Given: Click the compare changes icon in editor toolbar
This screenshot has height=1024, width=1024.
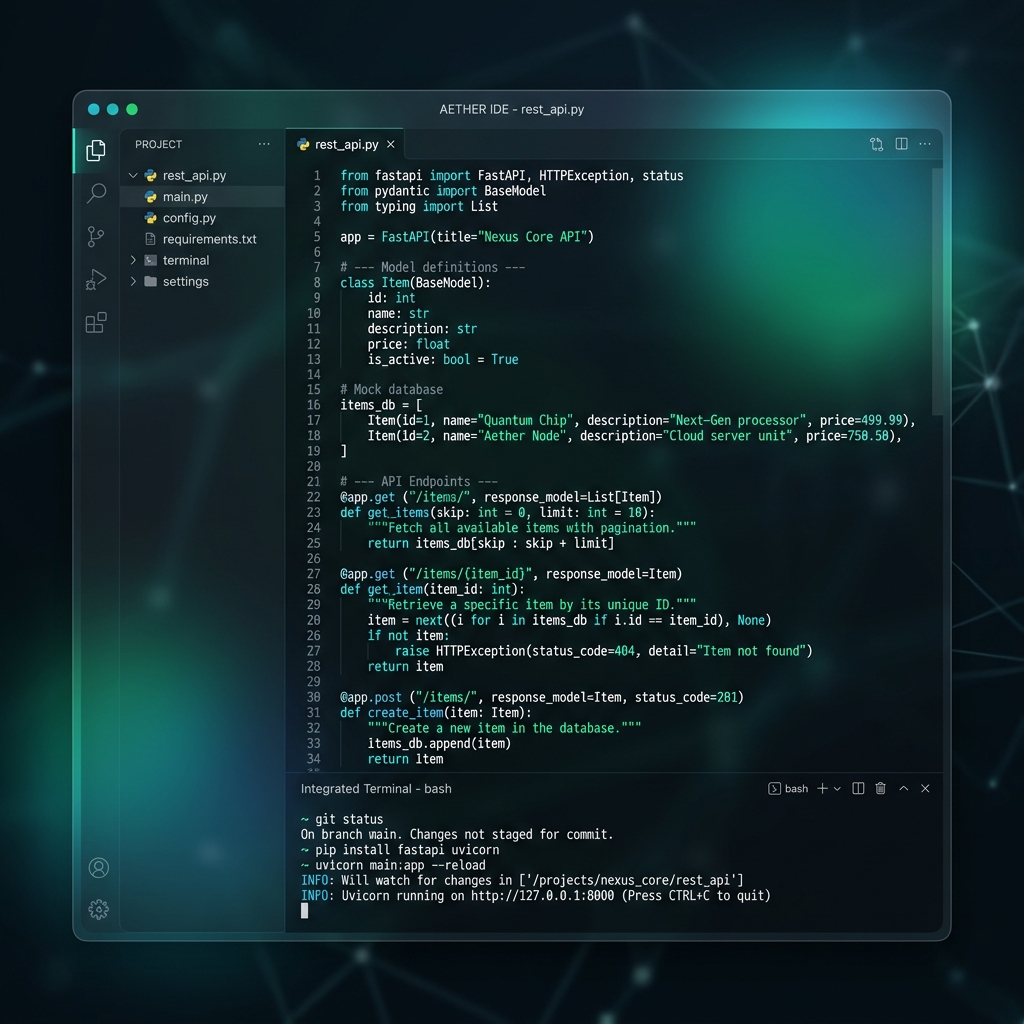Looking at the screenshot, I should (x=876, y=144).
